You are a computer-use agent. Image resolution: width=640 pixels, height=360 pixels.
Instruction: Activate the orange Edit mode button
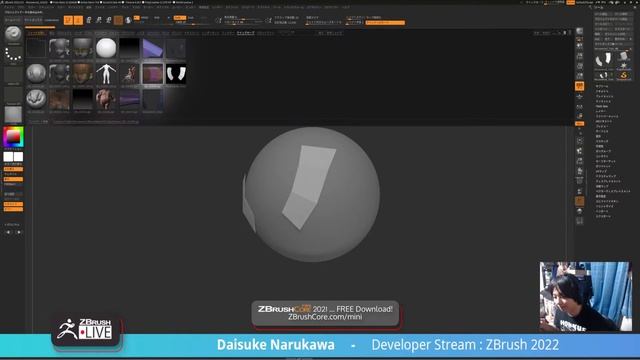(x=68, y=20)
